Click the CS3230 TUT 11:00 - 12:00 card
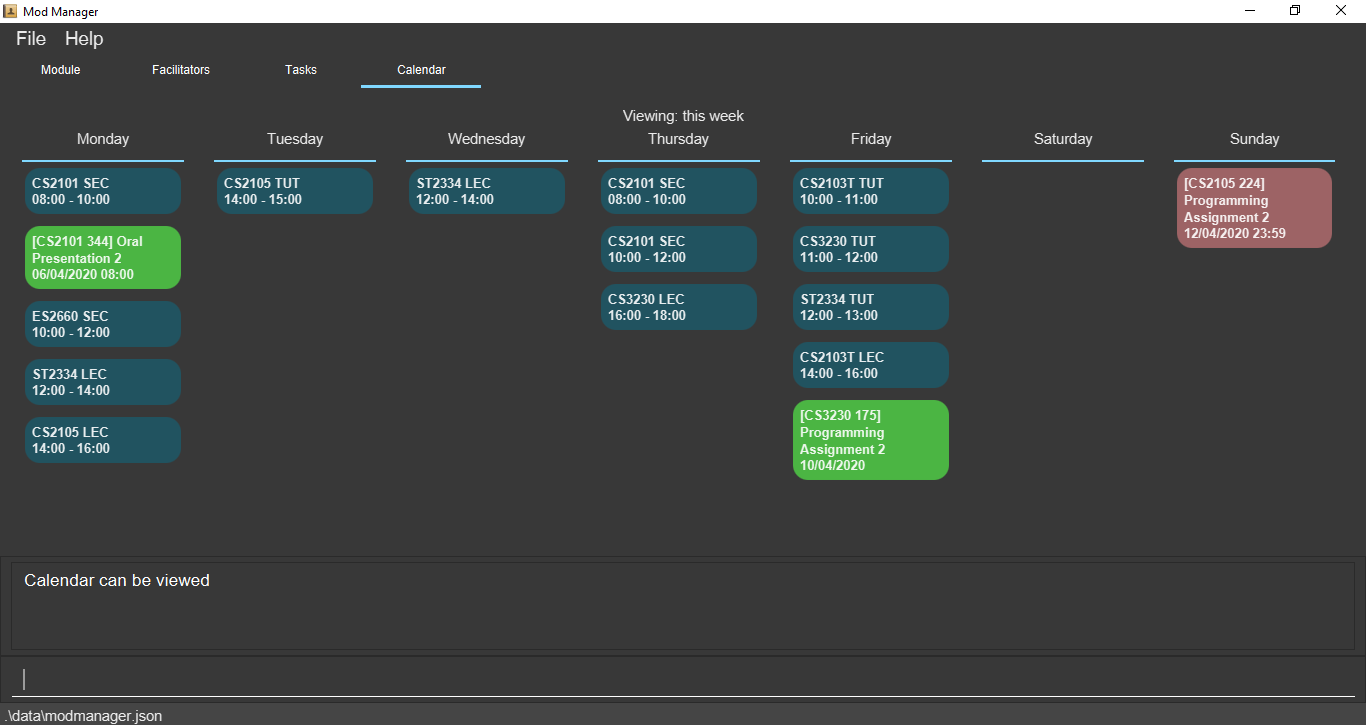The image size is (1366, 725). pos(871,249)
